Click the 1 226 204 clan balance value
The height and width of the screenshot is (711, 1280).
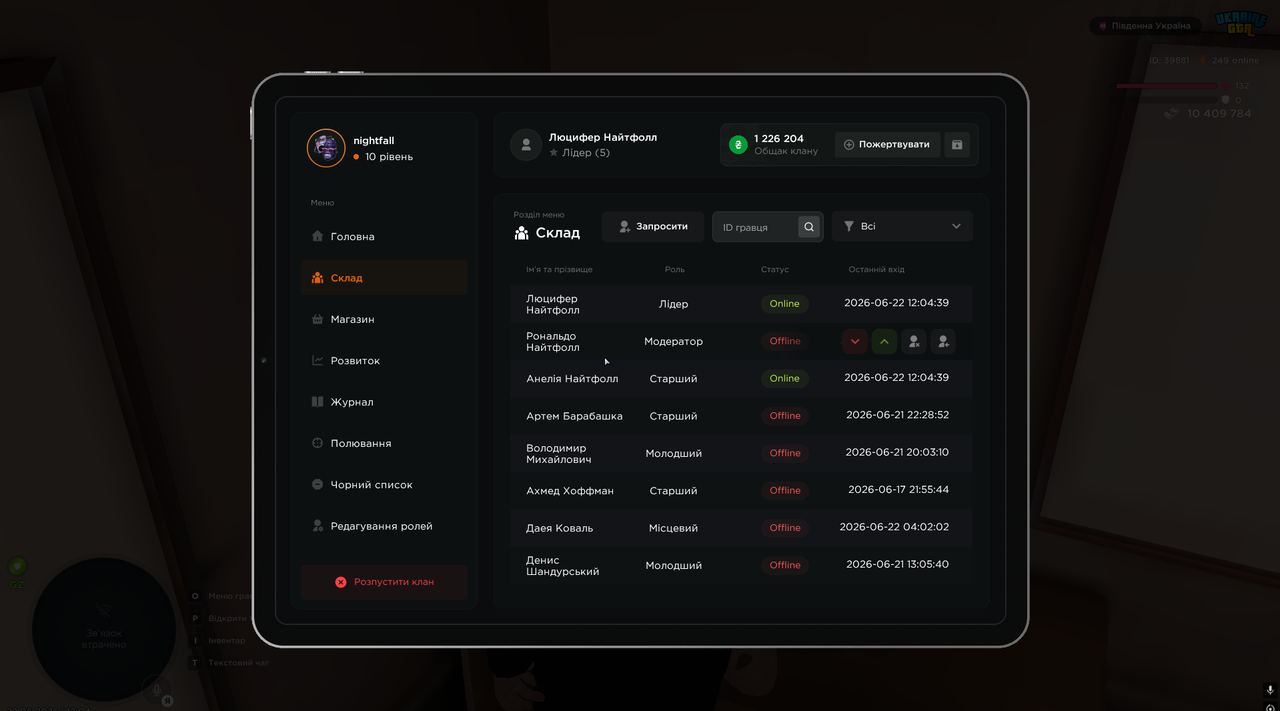click(x=779, y=139)
